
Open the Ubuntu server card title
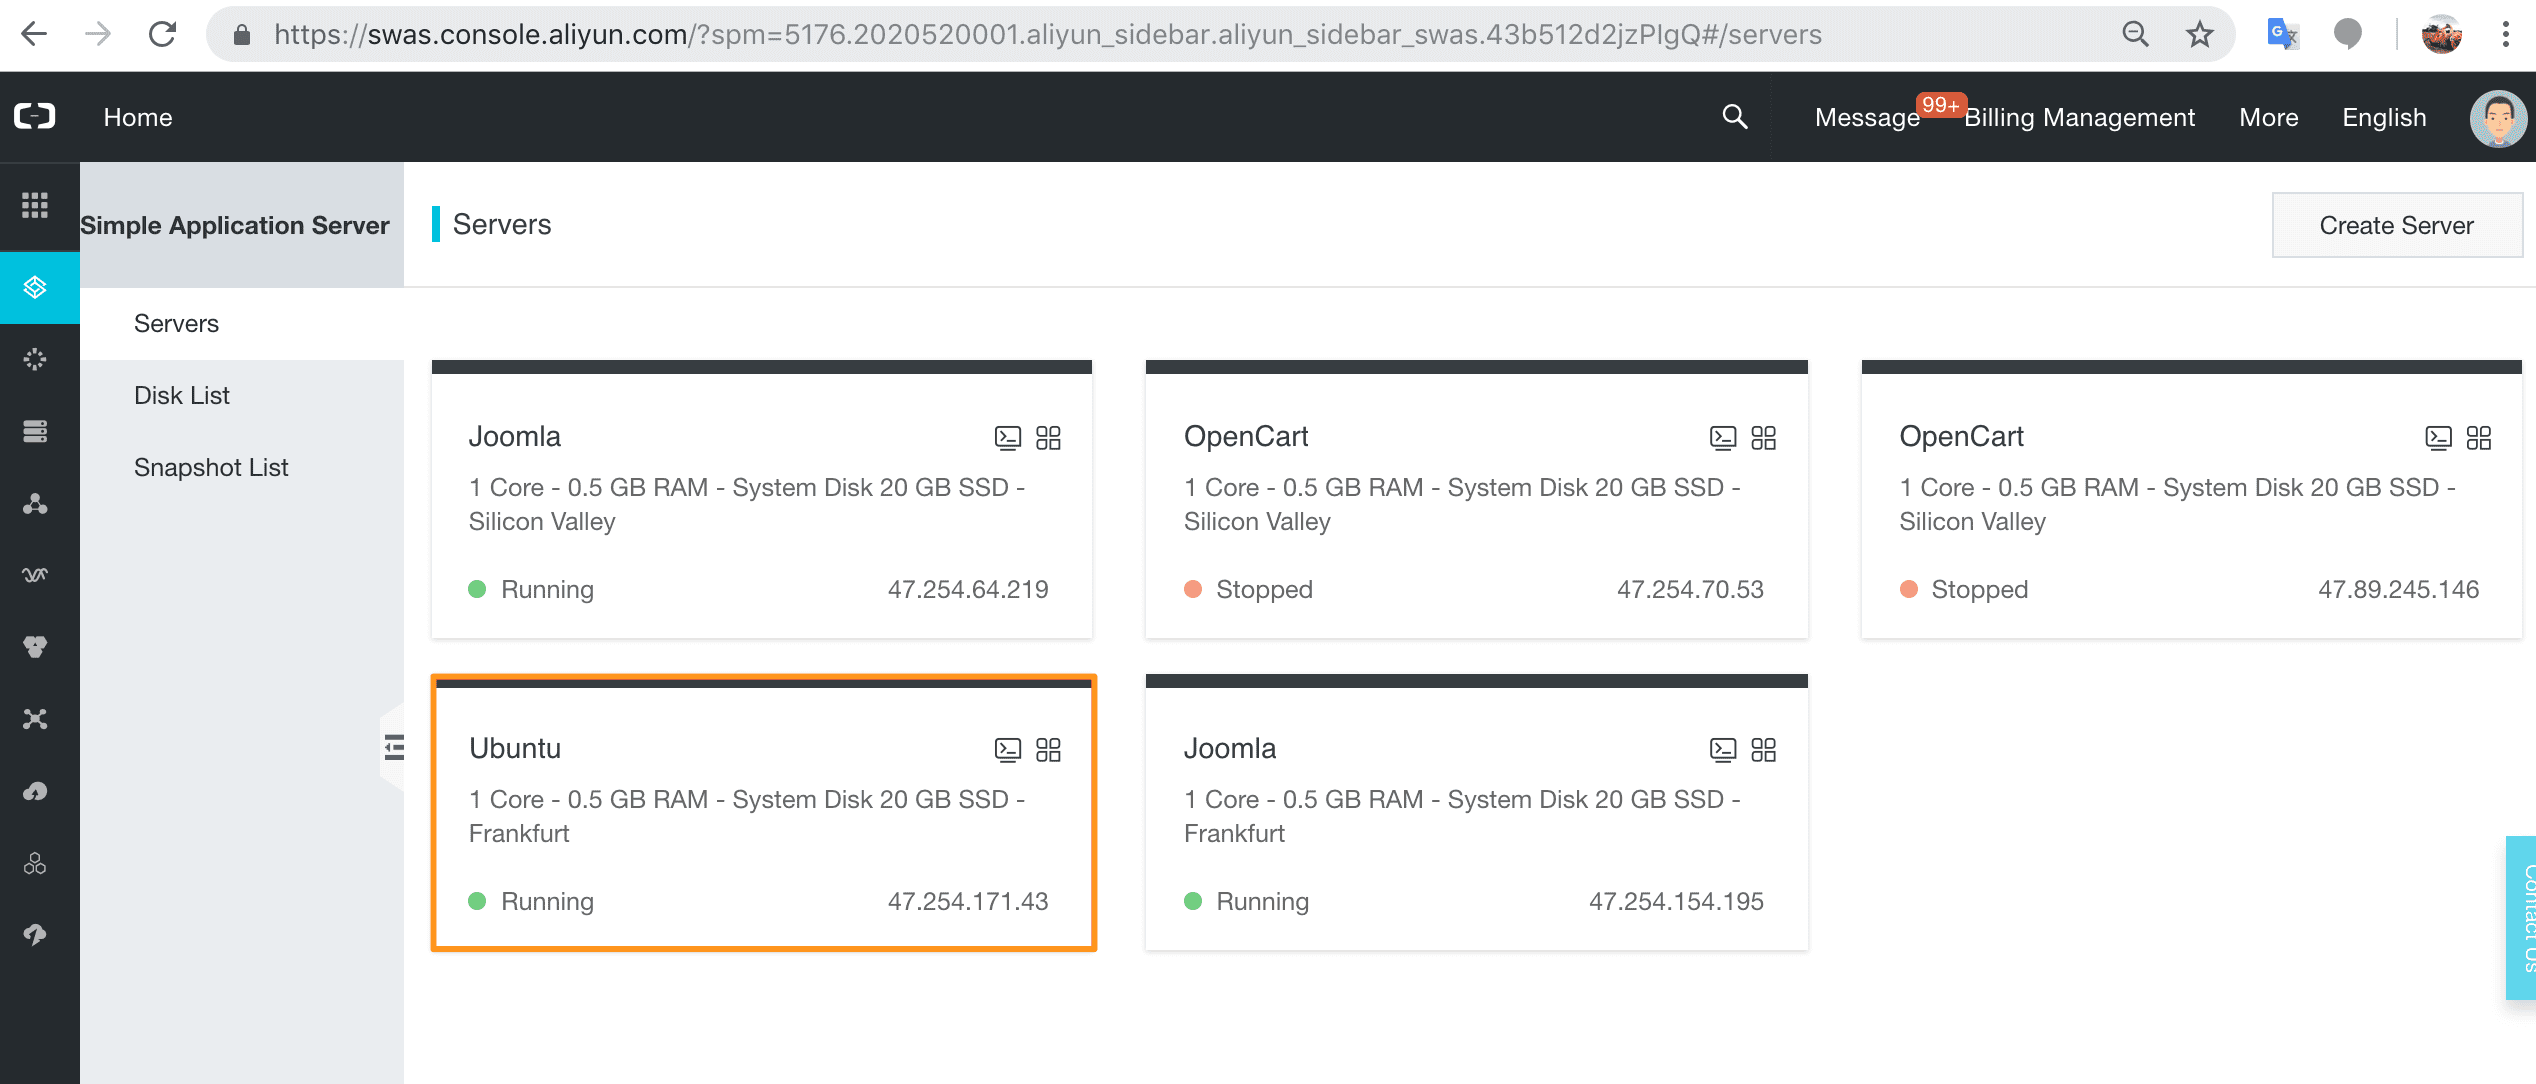515,749
